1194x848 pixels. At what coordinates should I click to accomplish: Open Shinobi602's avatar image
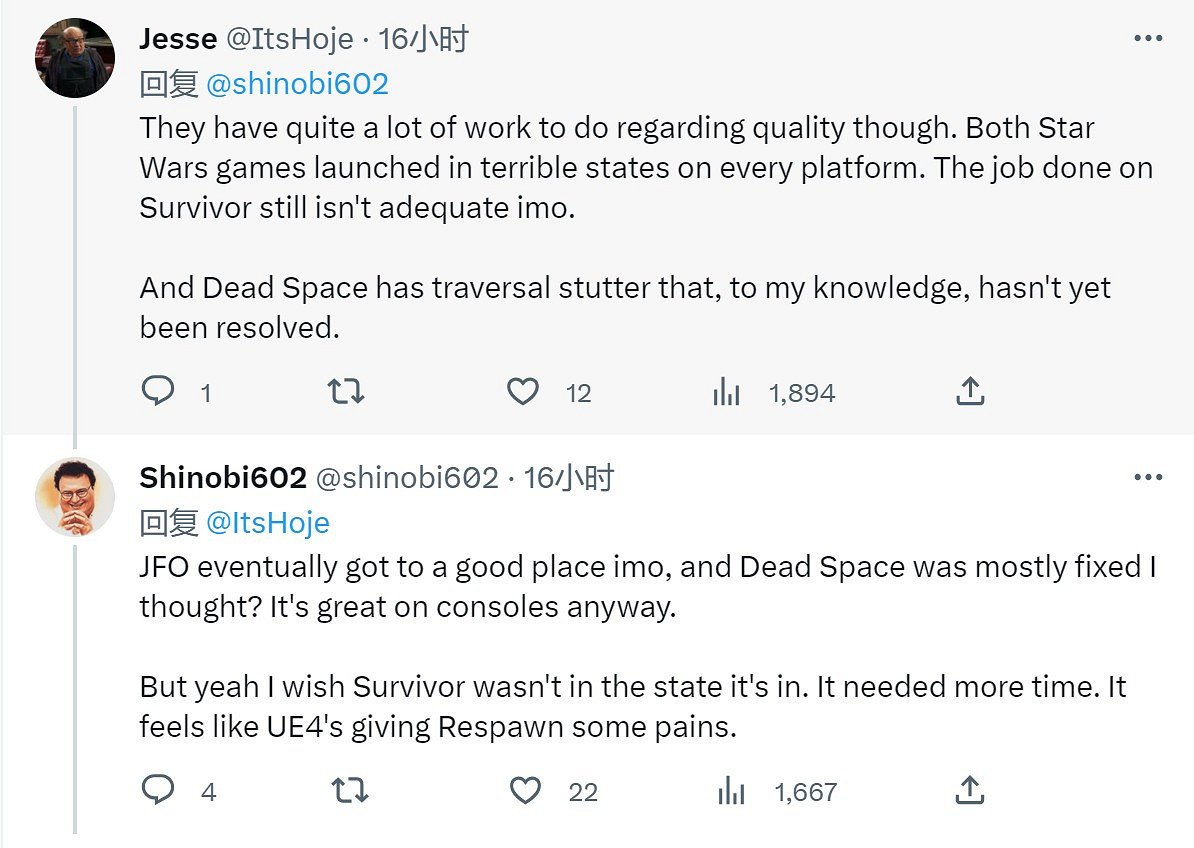pyautogui.click(x=75, y=497)
